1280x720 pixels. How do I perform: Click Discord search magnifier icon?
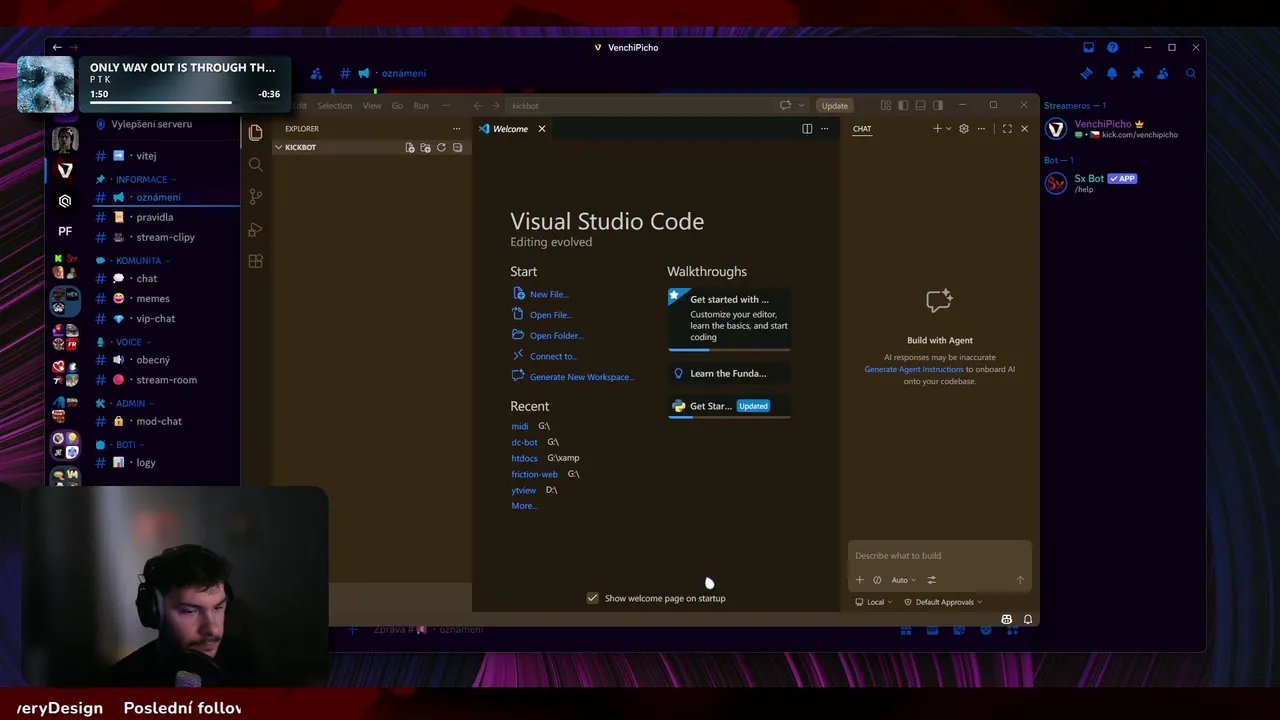coord(1191,73)
